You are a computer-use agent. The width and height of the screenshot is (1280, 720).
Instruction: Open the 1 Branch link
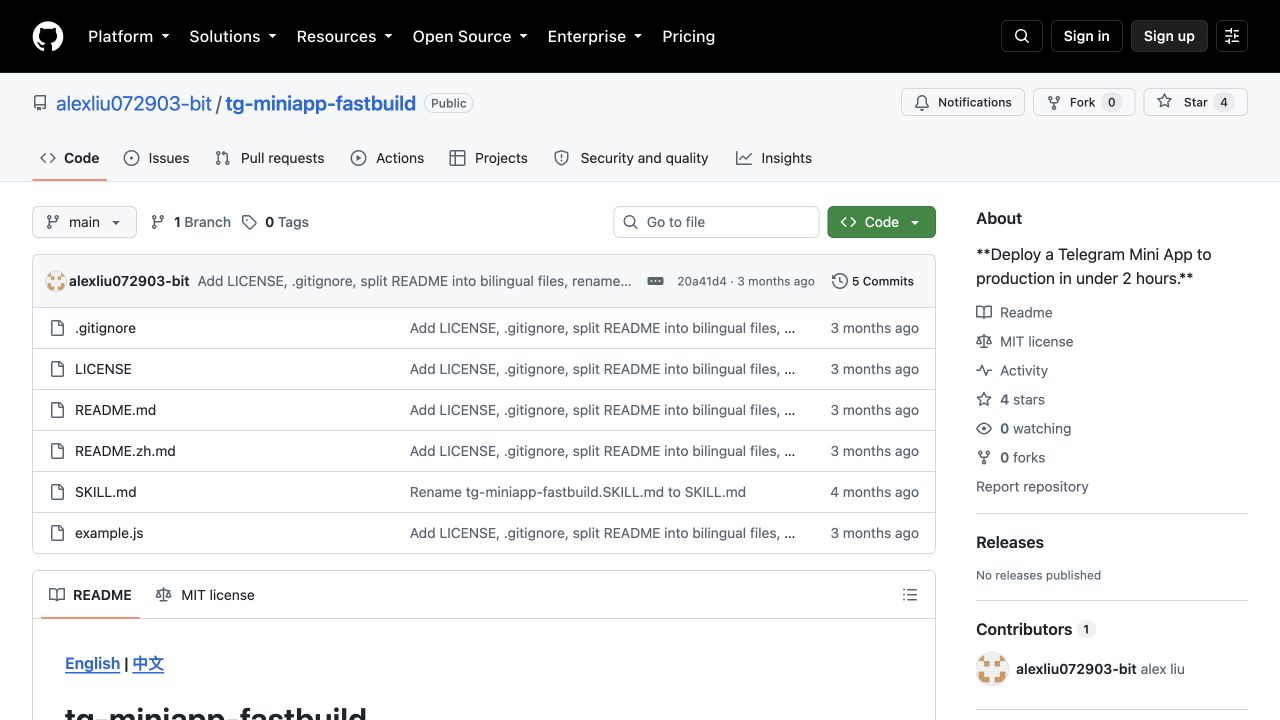[190, 222]
